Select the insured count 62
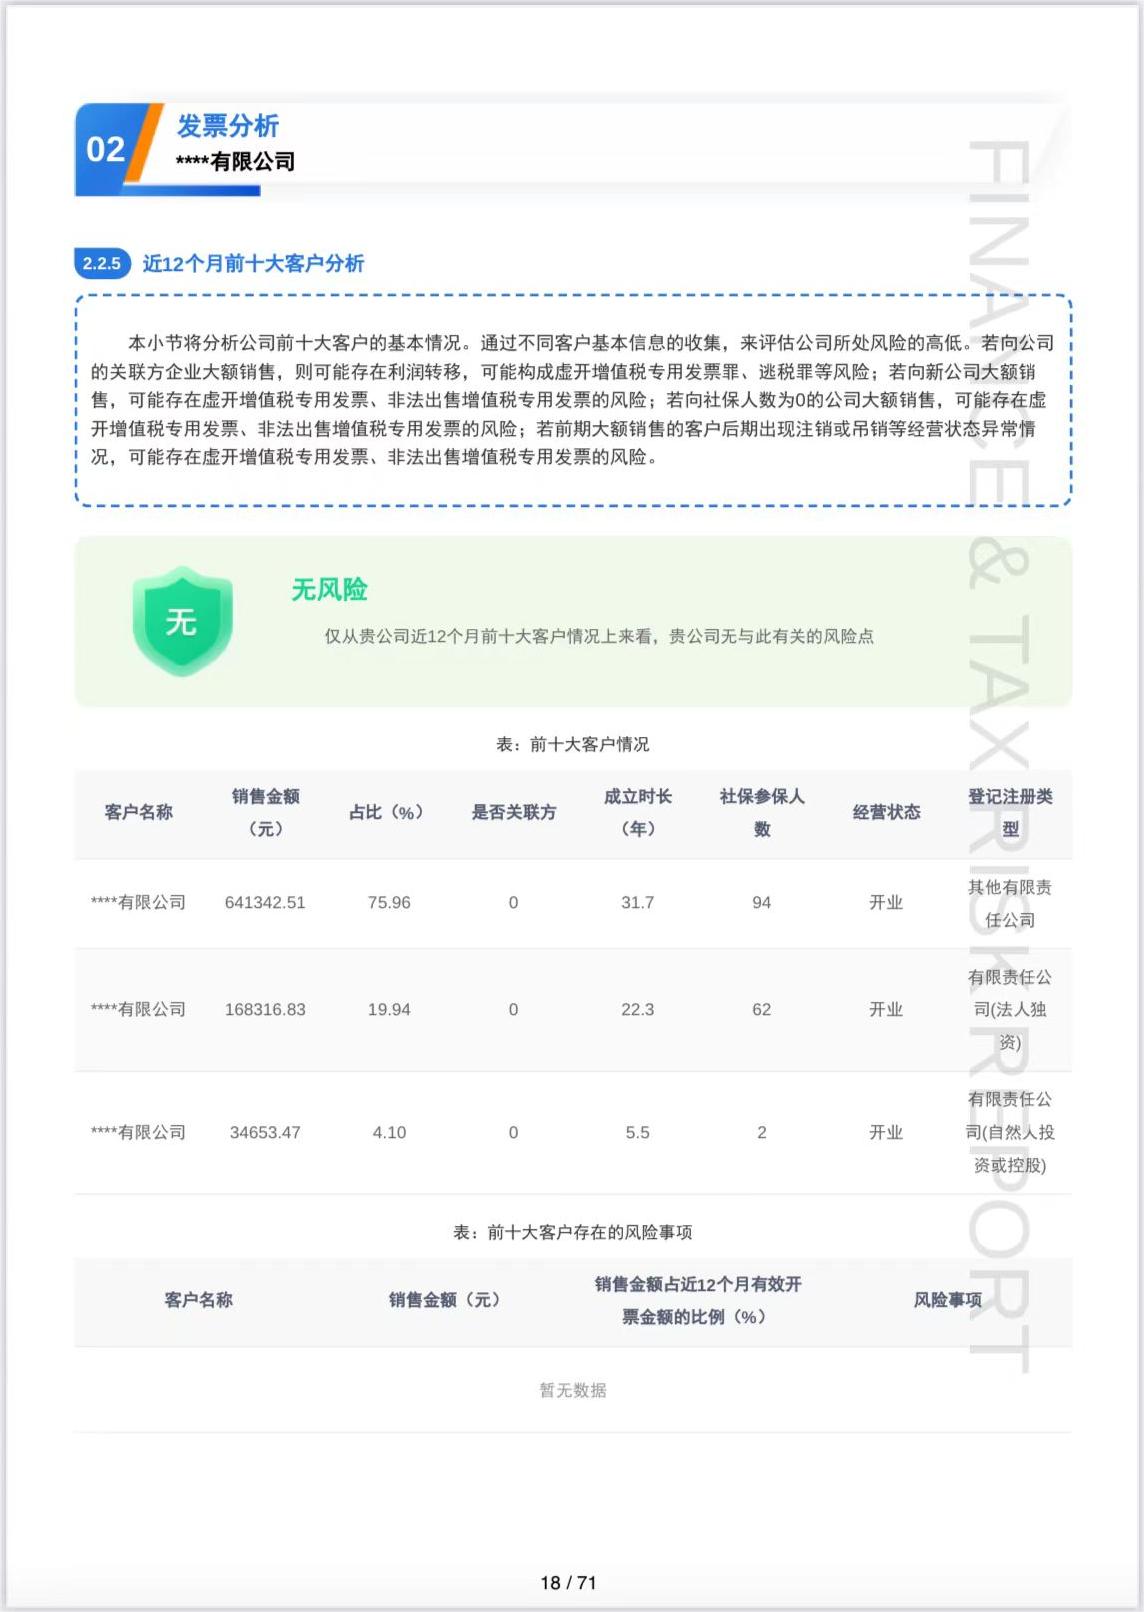Screen dimensions: 1144x1612 click(761, 1009)
